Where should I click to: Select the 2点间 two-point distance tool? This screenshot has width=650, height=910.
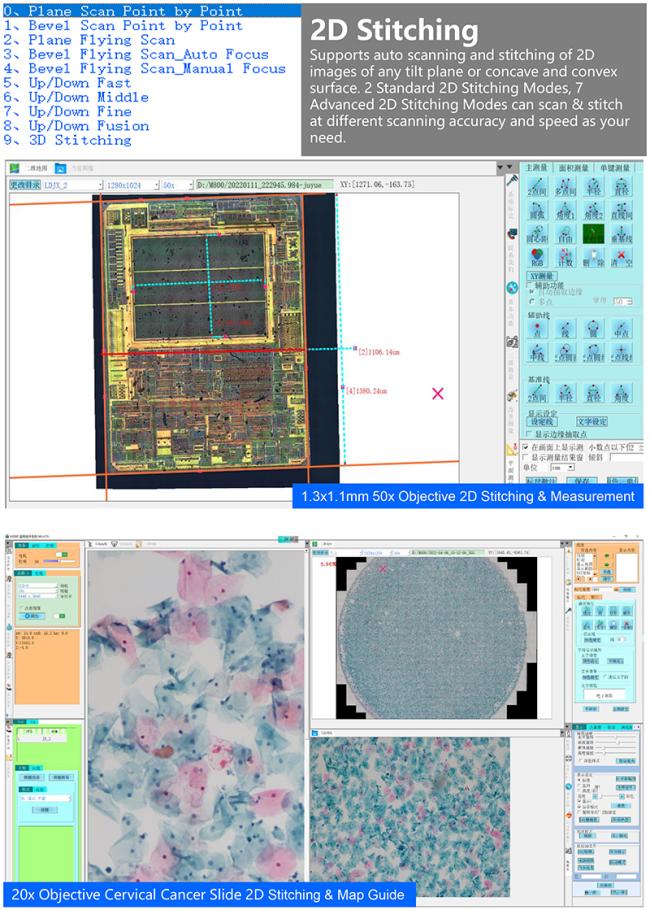pyautogui.click(x=537, y=187)
